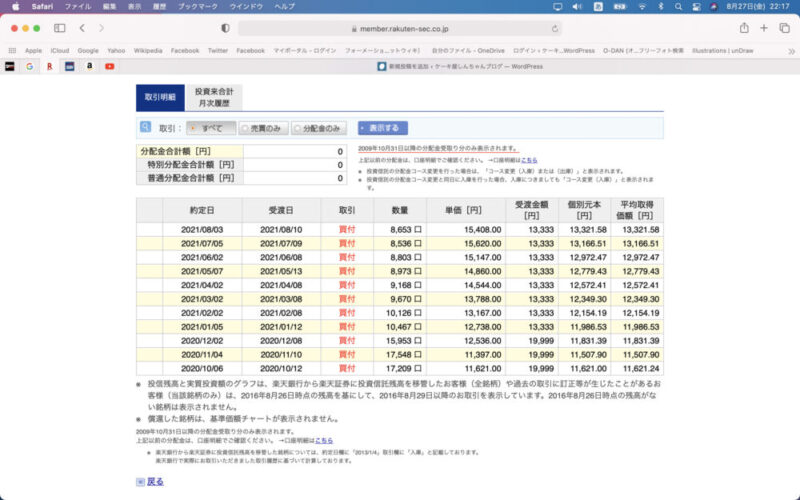The width and height of the screenshot is (800, 500).
Task: Open the ウインドウ menu
Action: [246, 7]
